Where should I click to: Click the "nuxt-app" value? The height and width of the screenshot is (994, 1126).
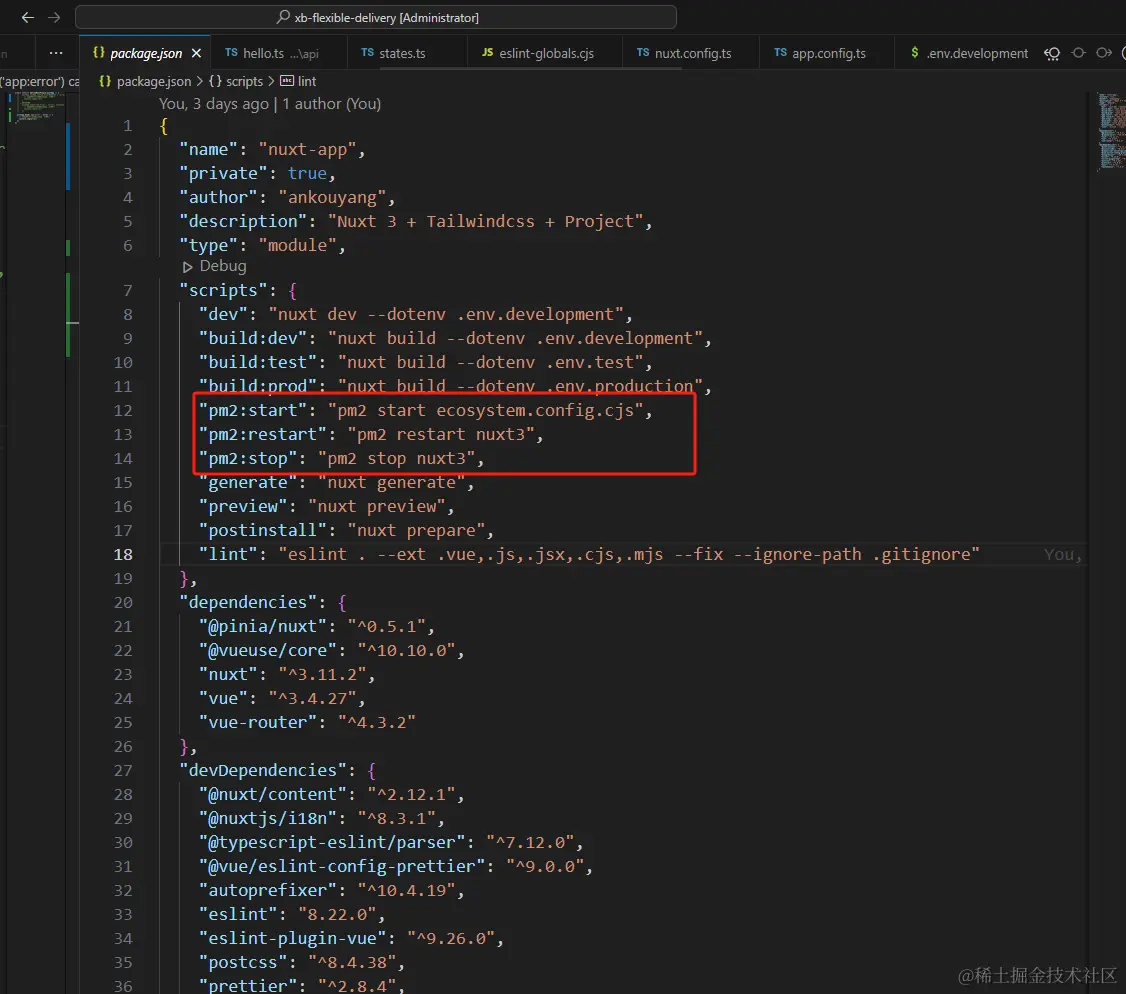[x=307, y=149]
